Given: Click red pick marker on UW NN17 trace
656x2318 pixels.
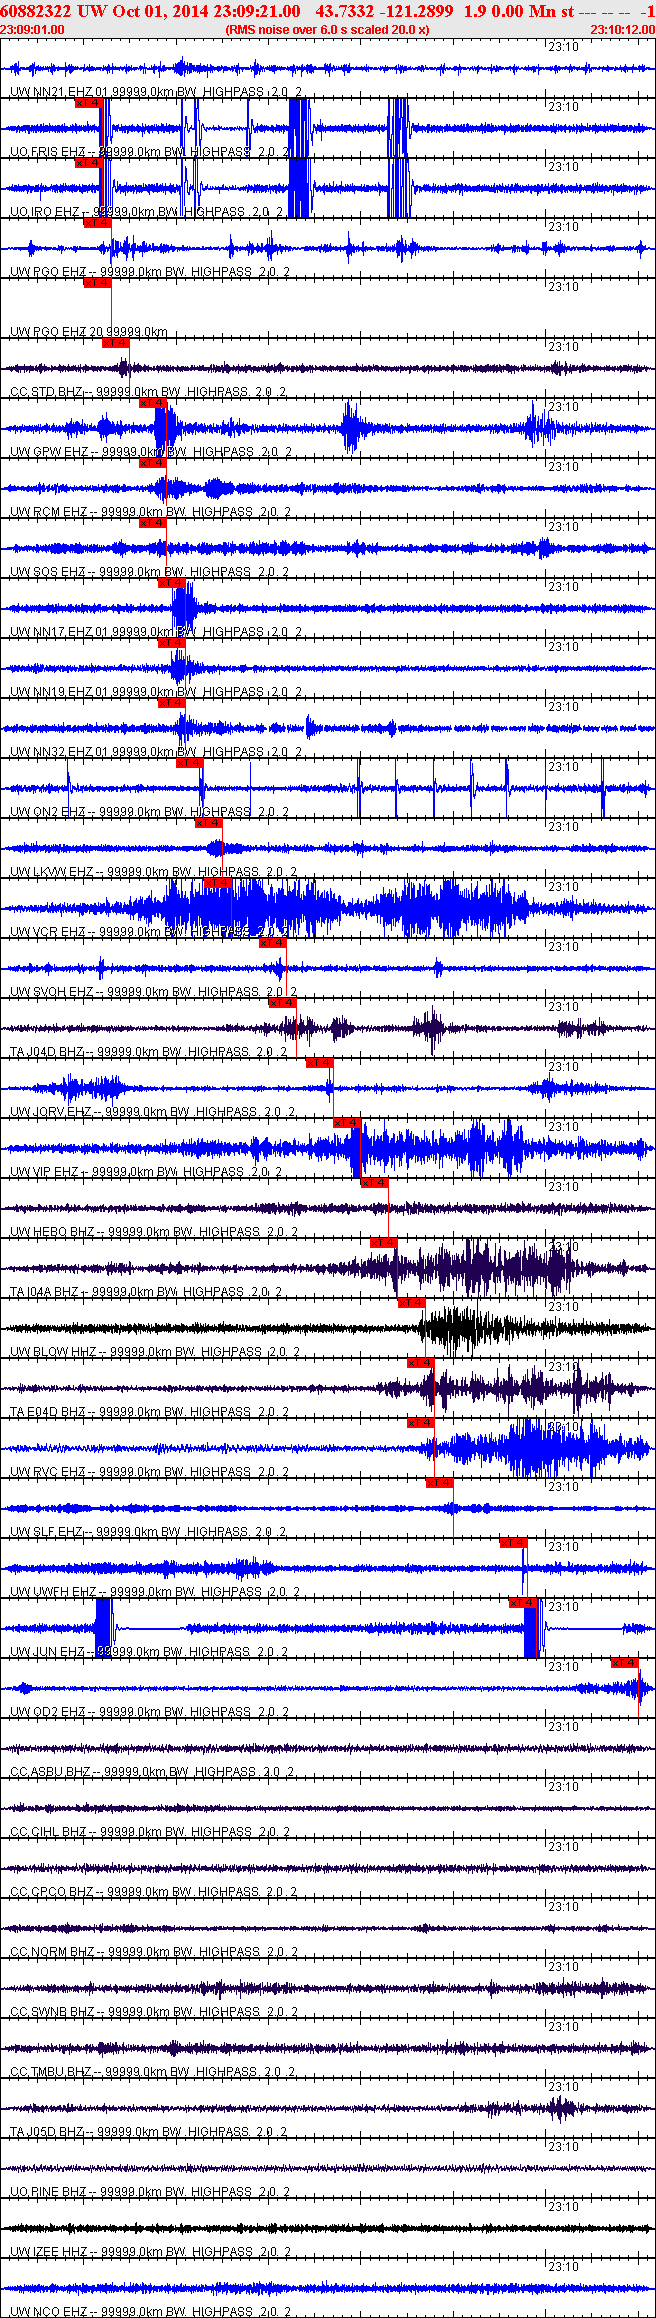Looking at the screenshot, I should pos(171,583).
